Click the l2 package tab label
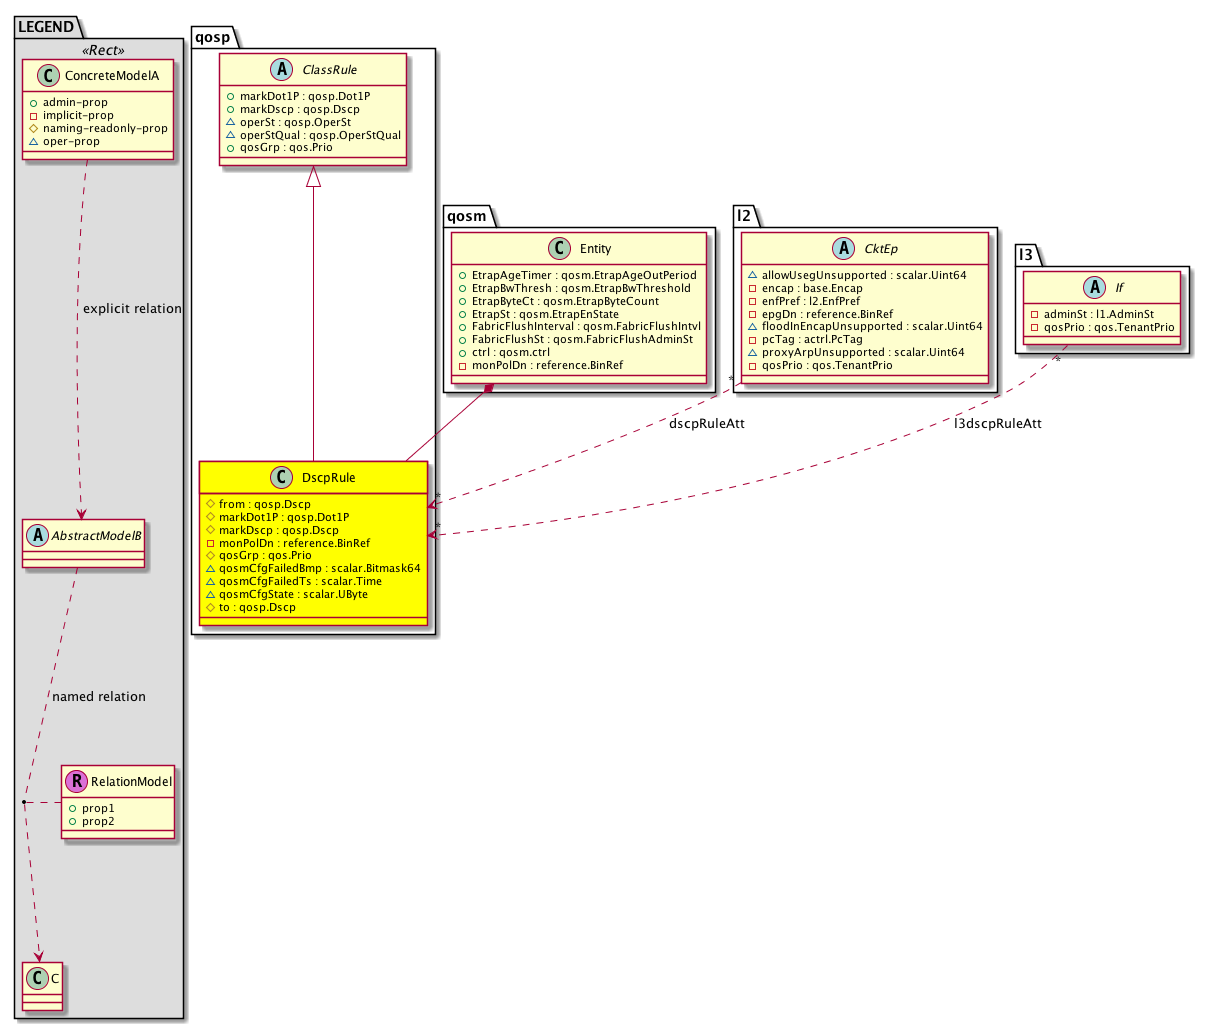This screenshot has width=1210, height=1029. click(x=743, y=215)
